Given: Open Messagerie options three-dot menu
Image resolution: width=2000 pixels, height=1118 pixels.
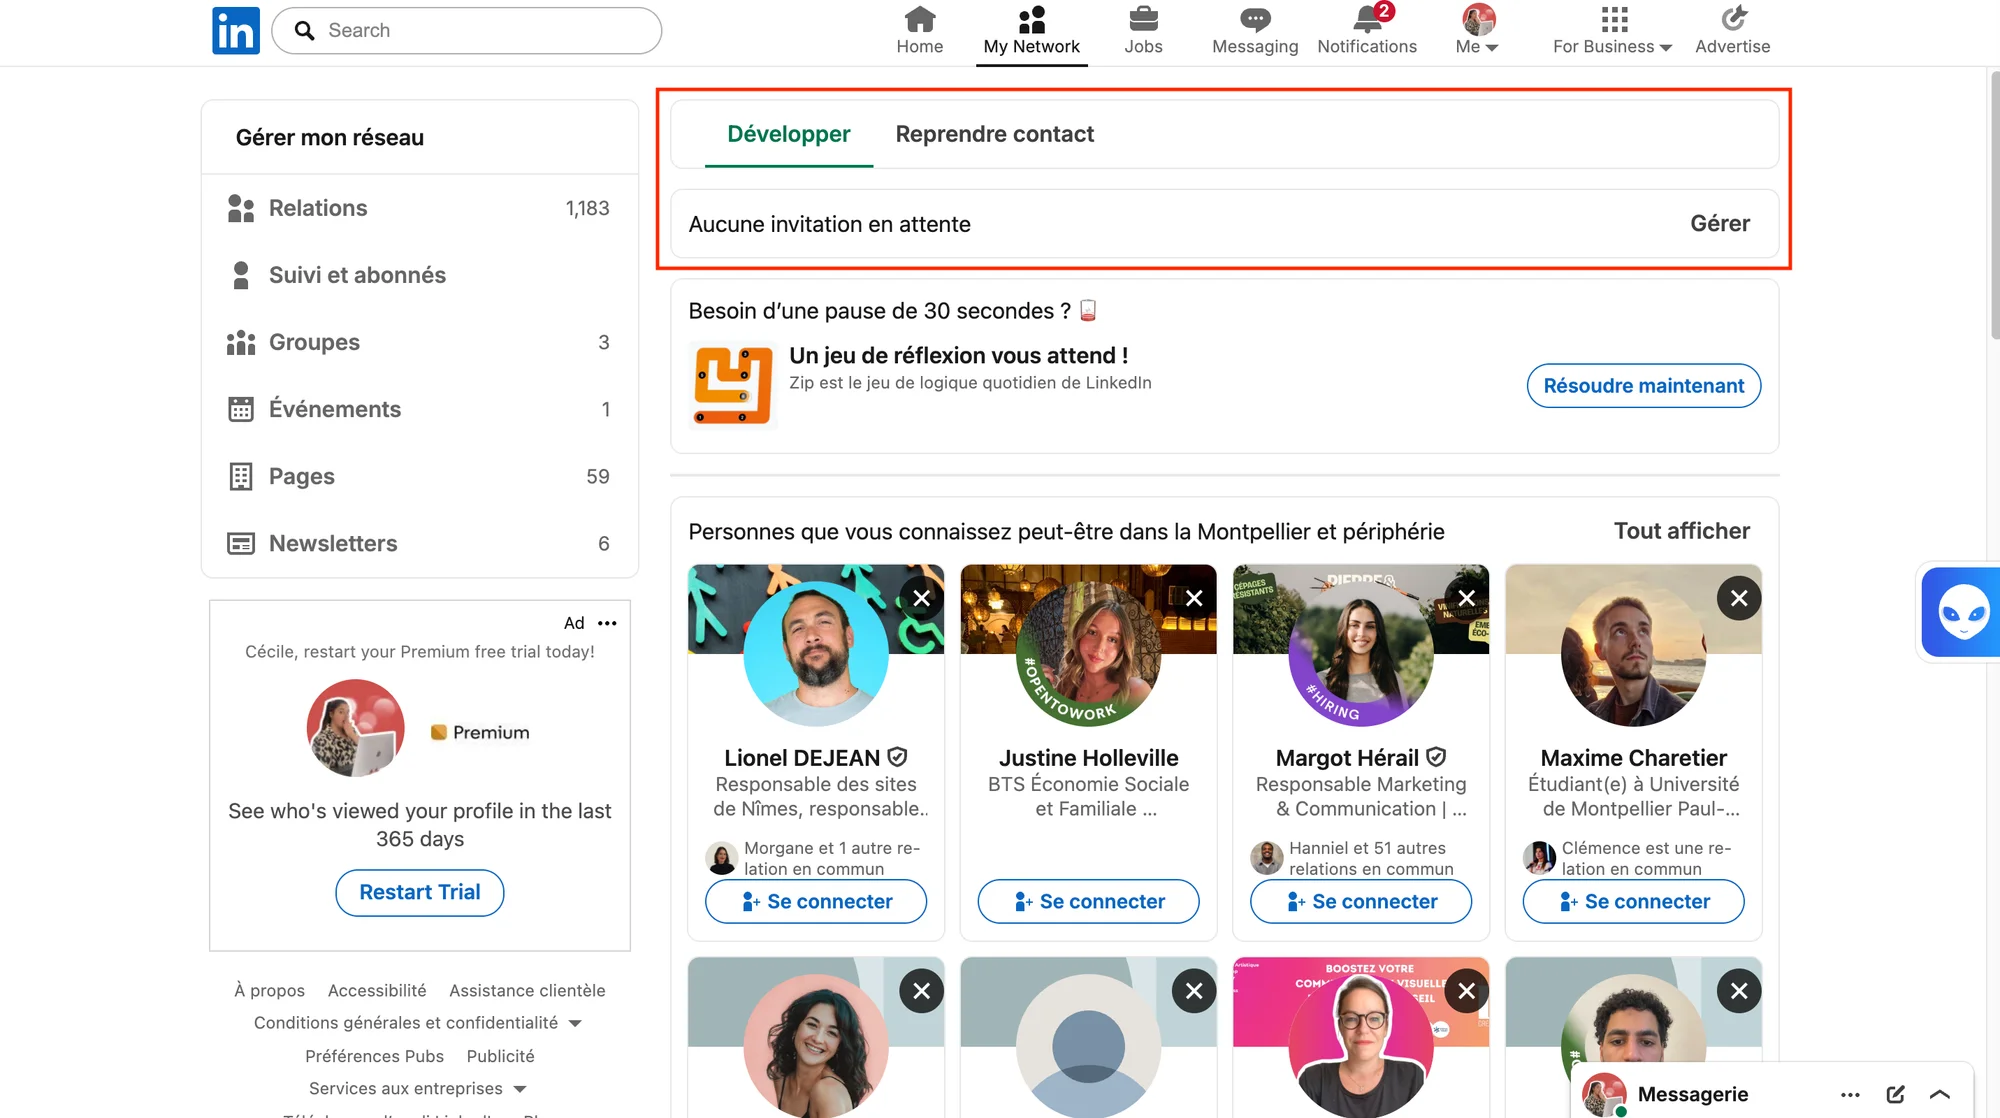Looking at the screenshot, I should 1850,1094.
